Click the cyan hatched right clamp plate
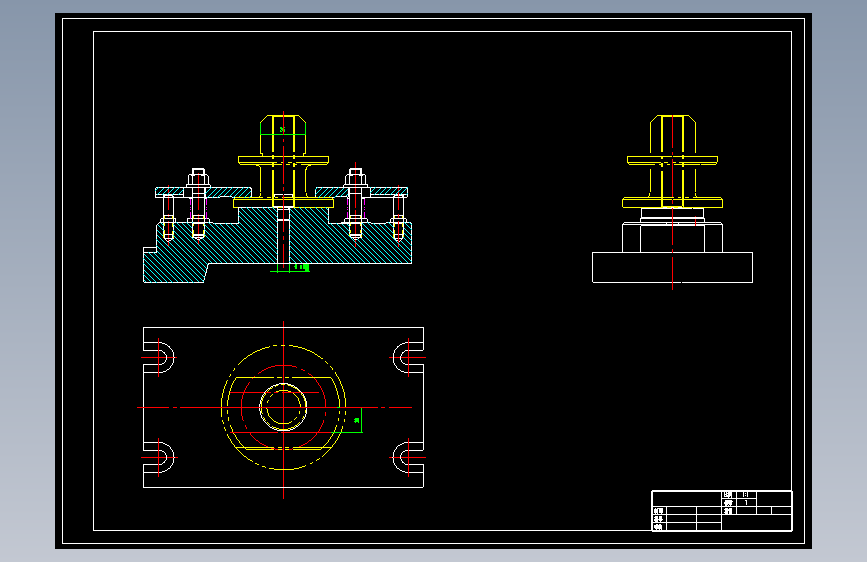Image resolution: width=867 pixels, height=562 pixels. click(362, 192)
